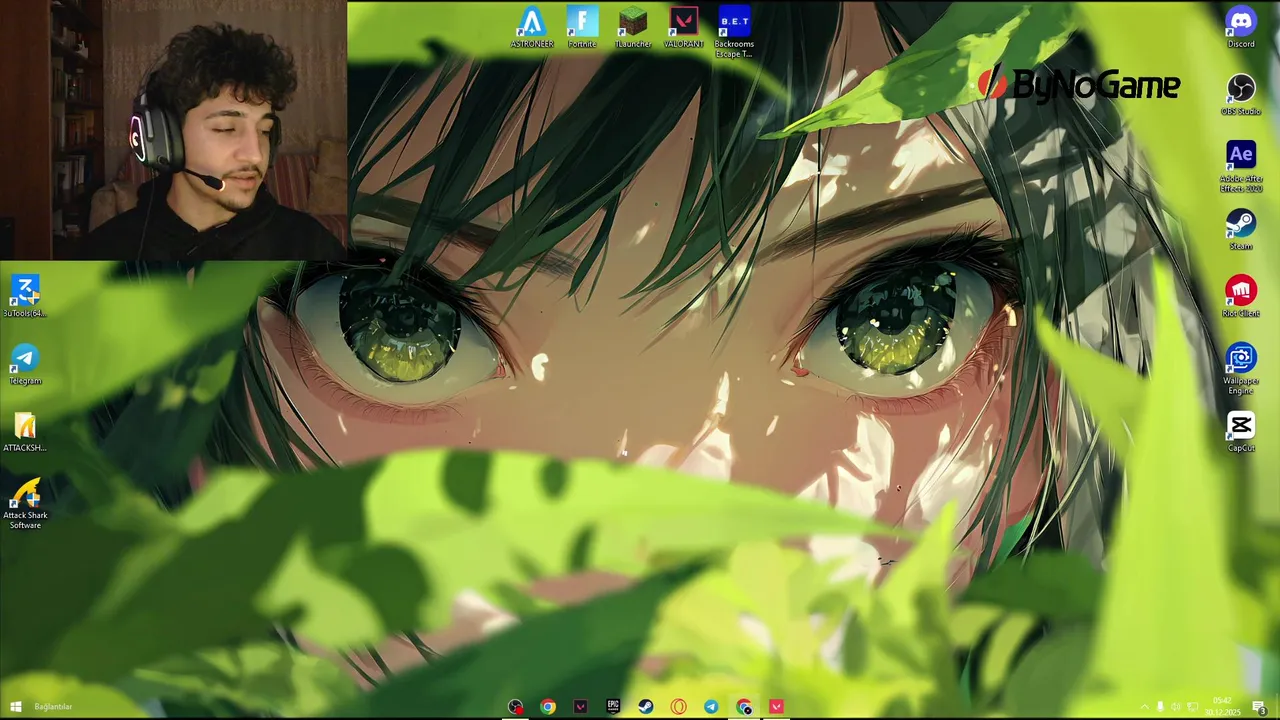Open the clock and date flyout

[x=1222, y=707]
